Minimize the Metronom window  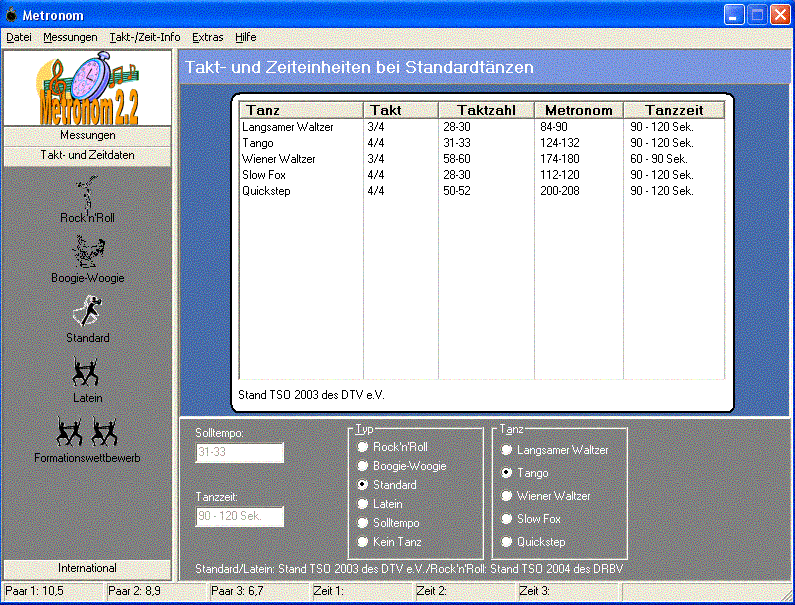[734, 15]
